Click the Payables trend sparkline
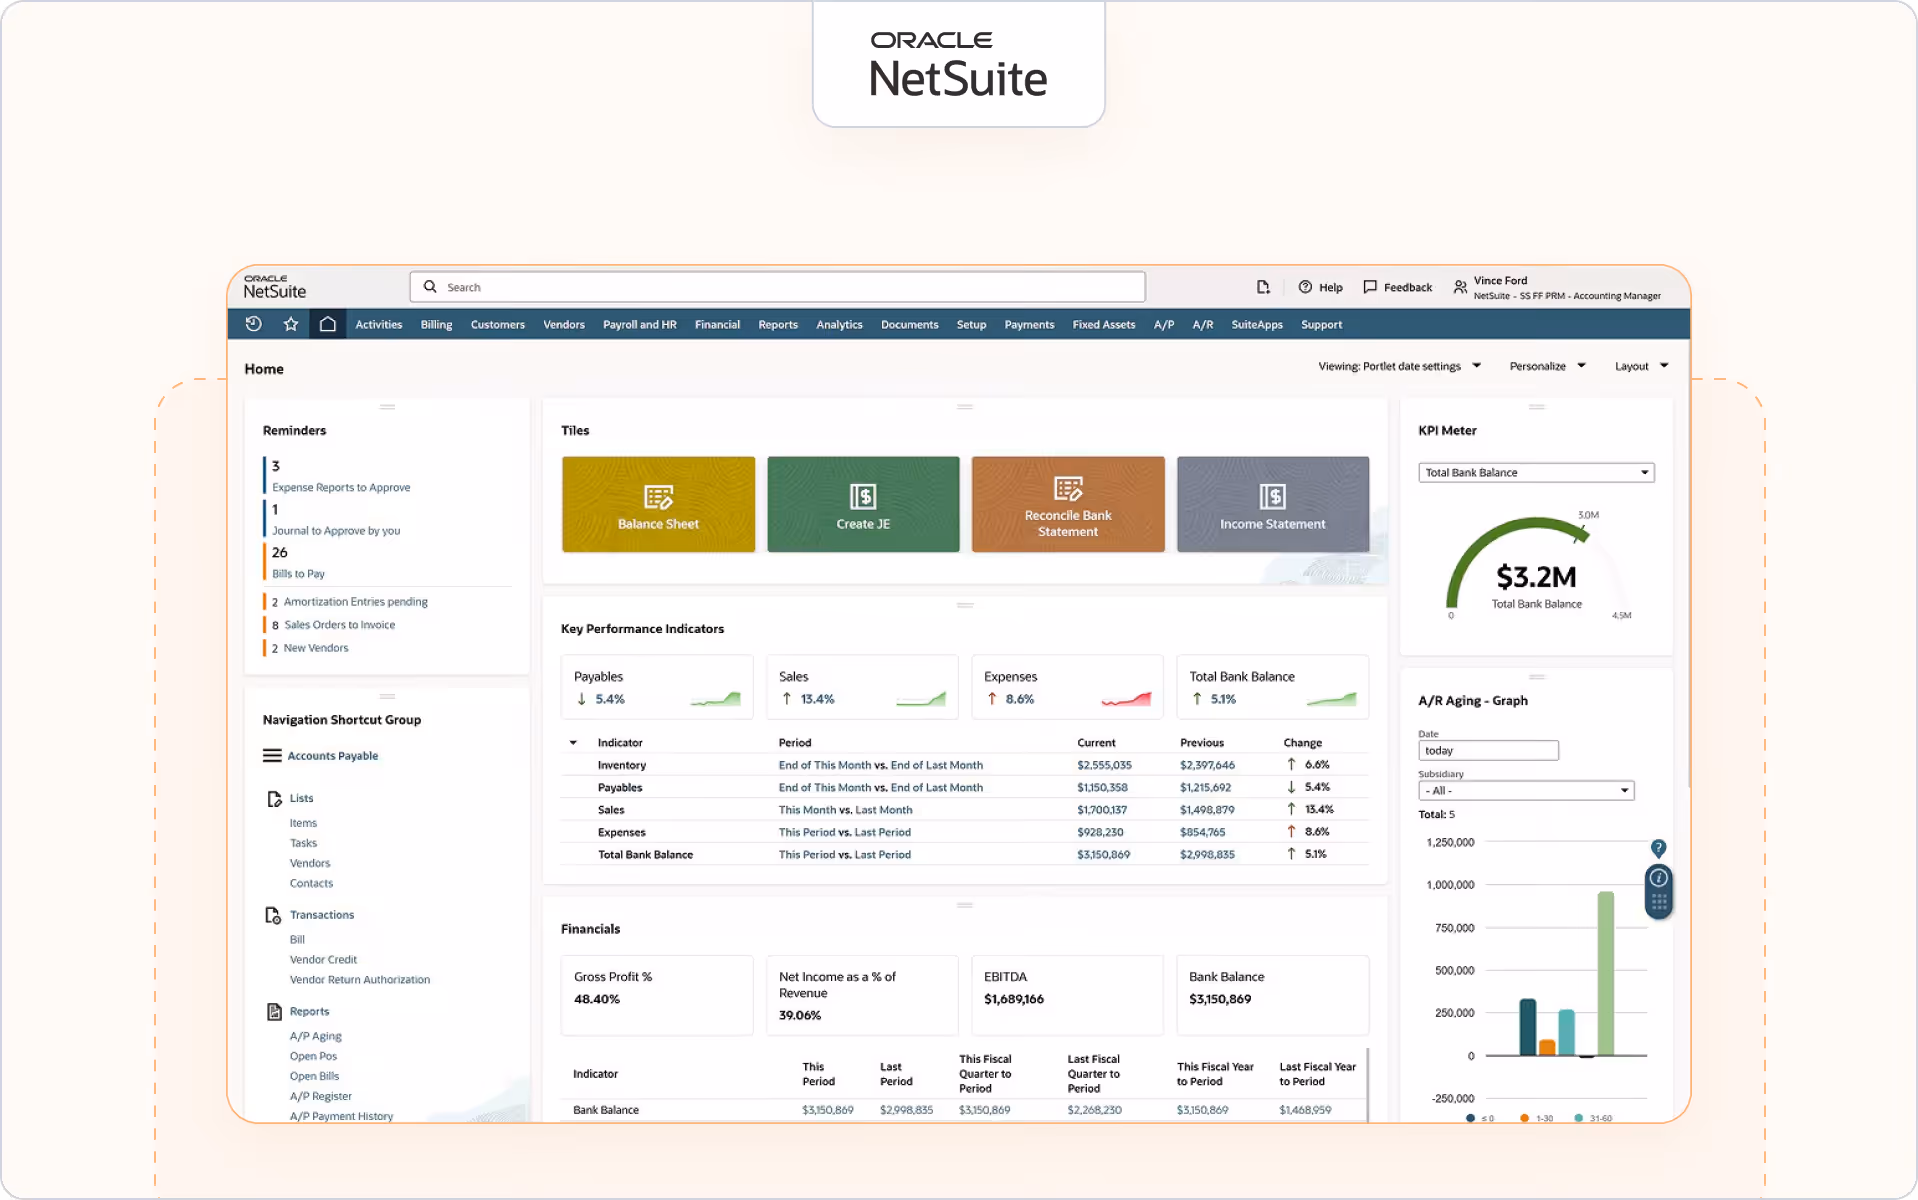Viewport: 1918px width, 1200px height. coord(716,699)
